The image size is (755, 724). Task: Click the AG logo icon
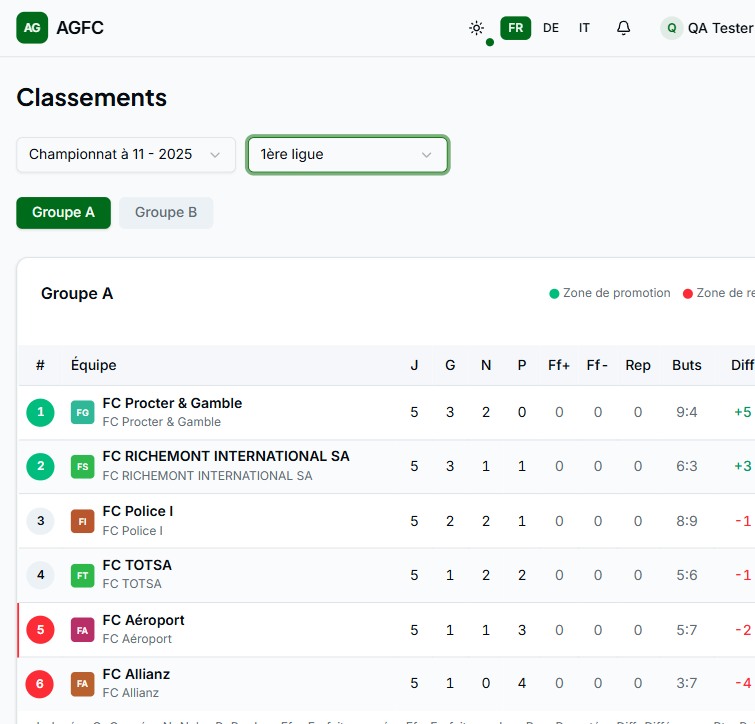32,28
